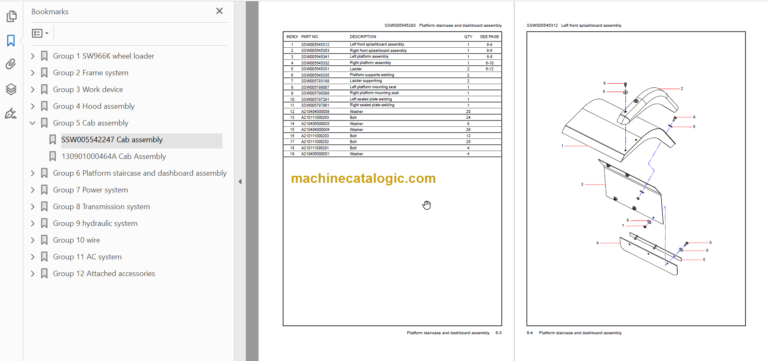Screen dimensions: 768x361
Task: Click the Platform supports welding row
Action: point(392,75)
